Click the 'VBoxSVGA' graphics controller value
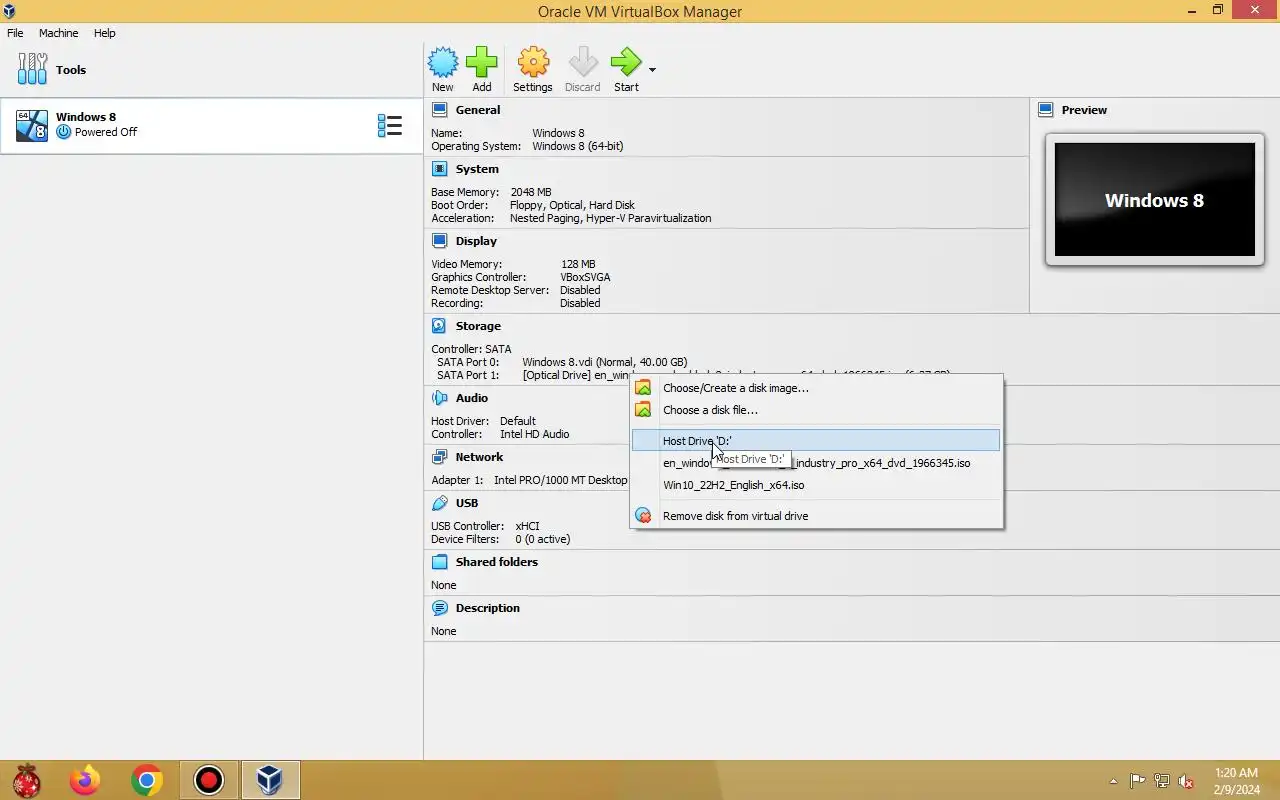Screen dimensions: 1280x800 (x=585, y=277)
